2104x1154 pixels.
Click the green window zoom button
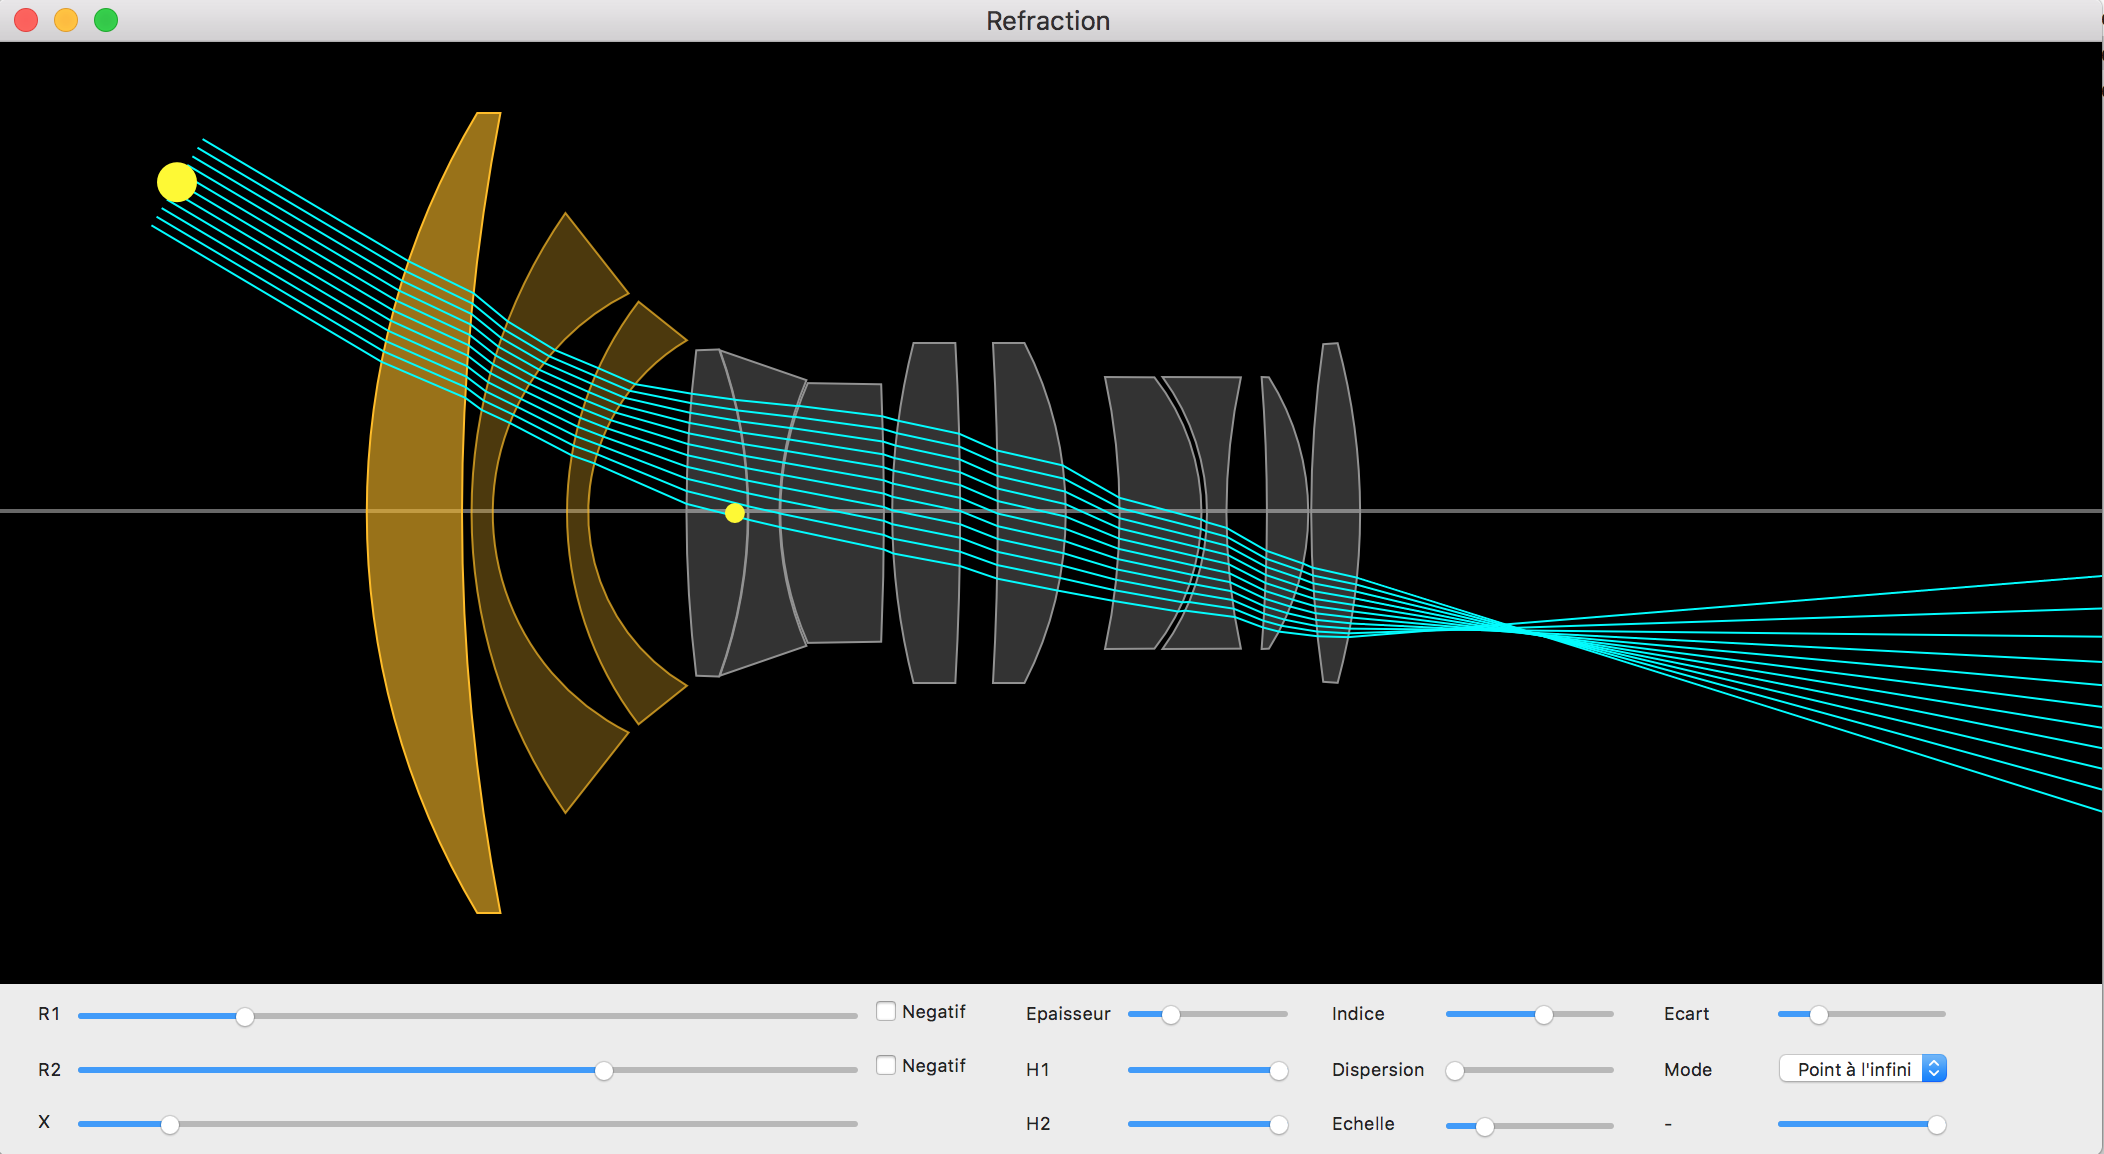(106, 20)
